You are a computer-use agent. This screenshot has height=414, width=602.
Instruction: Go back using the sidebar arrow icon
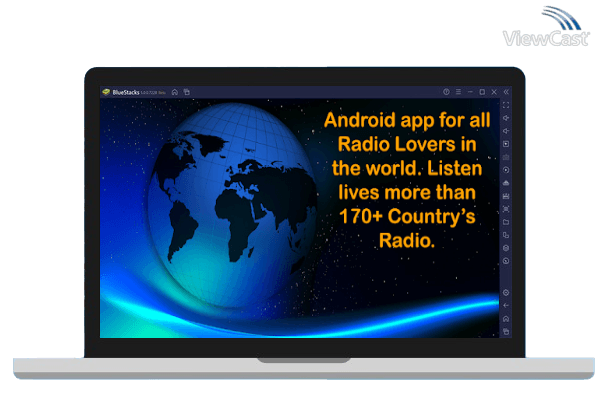[506, 306]
